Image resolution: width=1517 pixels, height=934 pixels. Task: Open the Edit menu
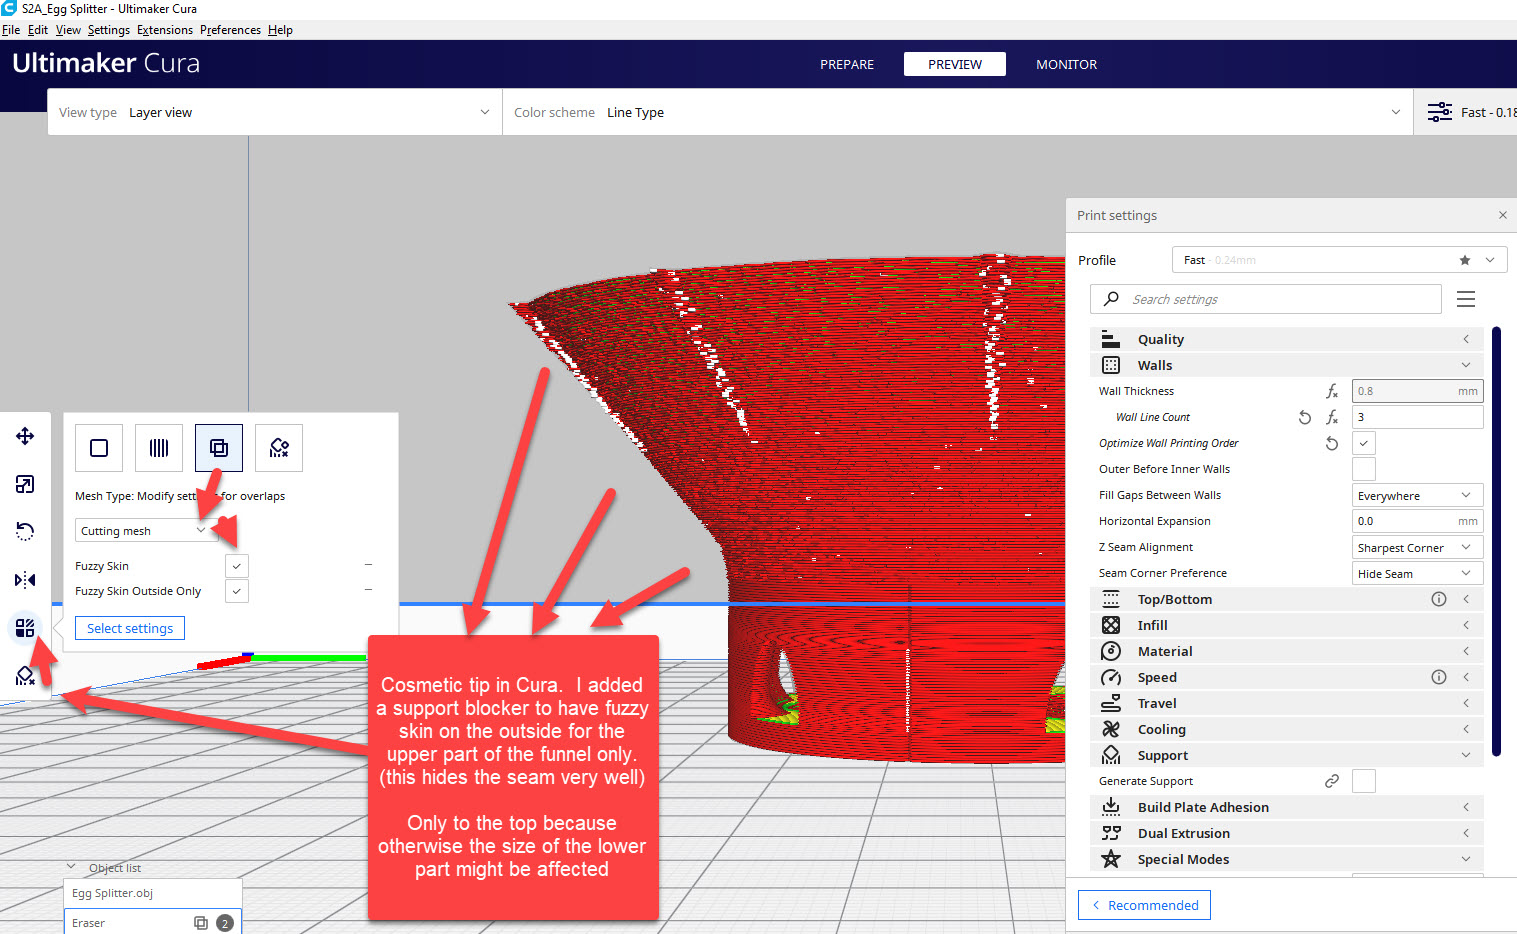click(x=38, y=30)
